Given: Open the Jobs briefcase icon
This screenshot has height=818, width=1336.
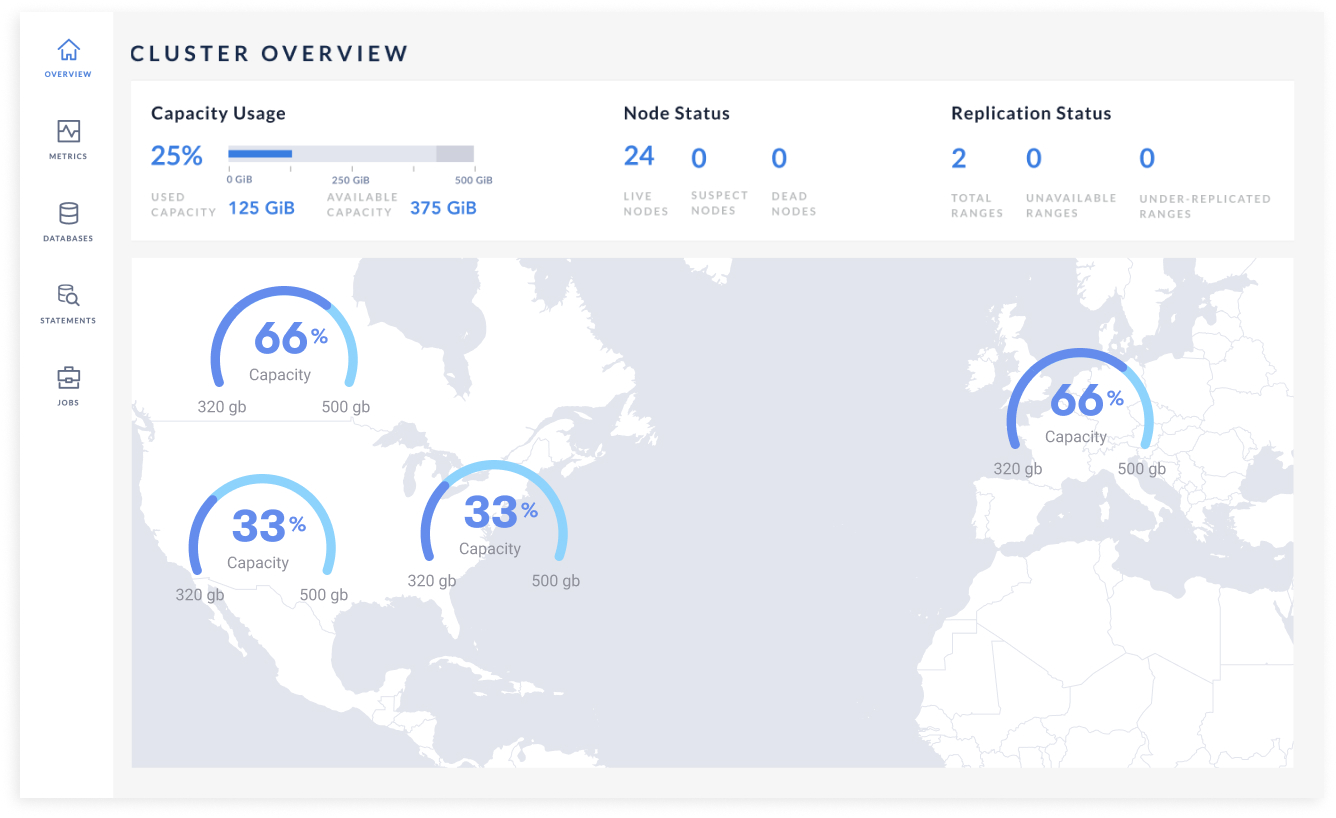Looking at the screenshot, I should tap(68, 378).
